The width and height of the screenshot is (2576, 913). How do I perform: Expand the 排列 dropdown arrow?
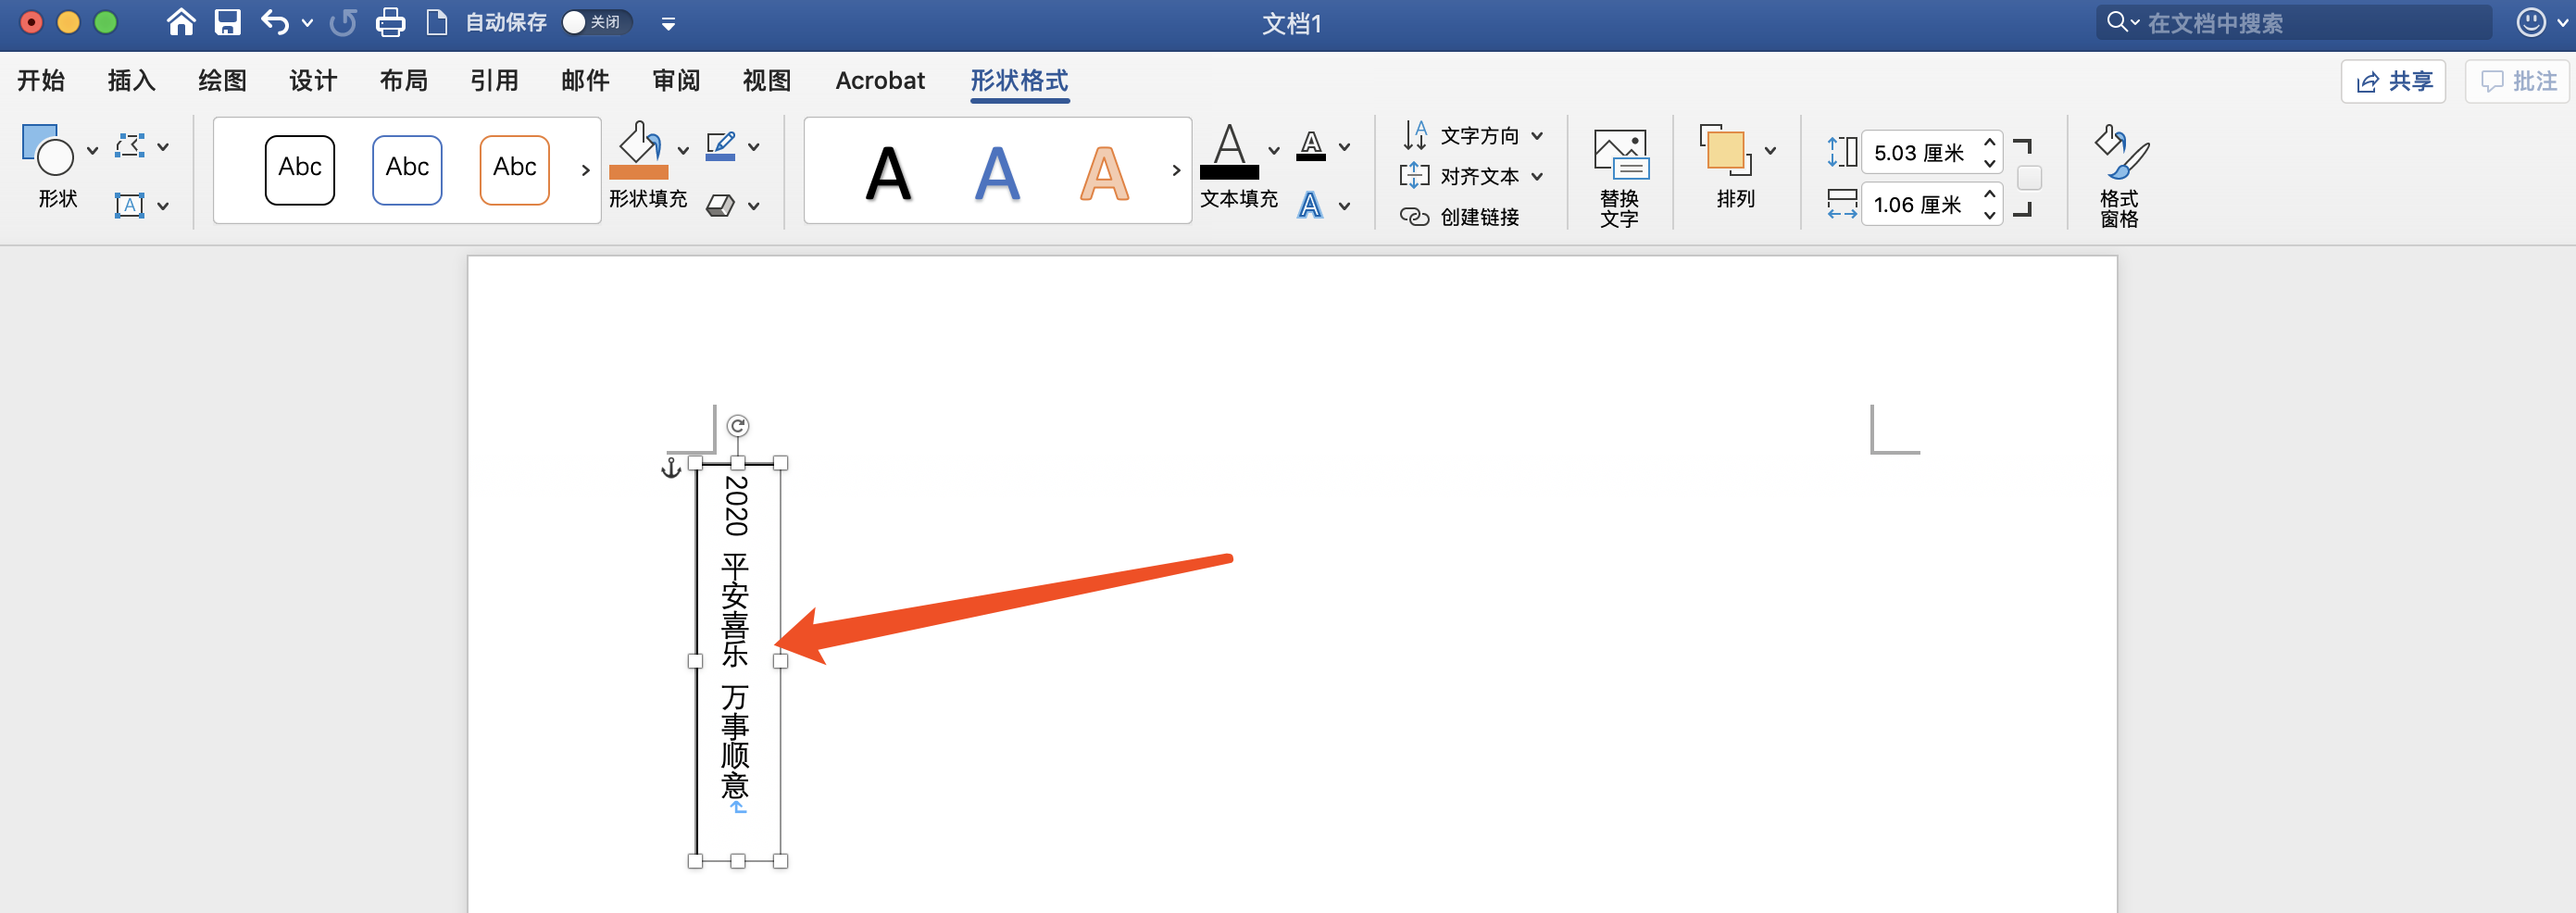click(x=1770, y=150)
